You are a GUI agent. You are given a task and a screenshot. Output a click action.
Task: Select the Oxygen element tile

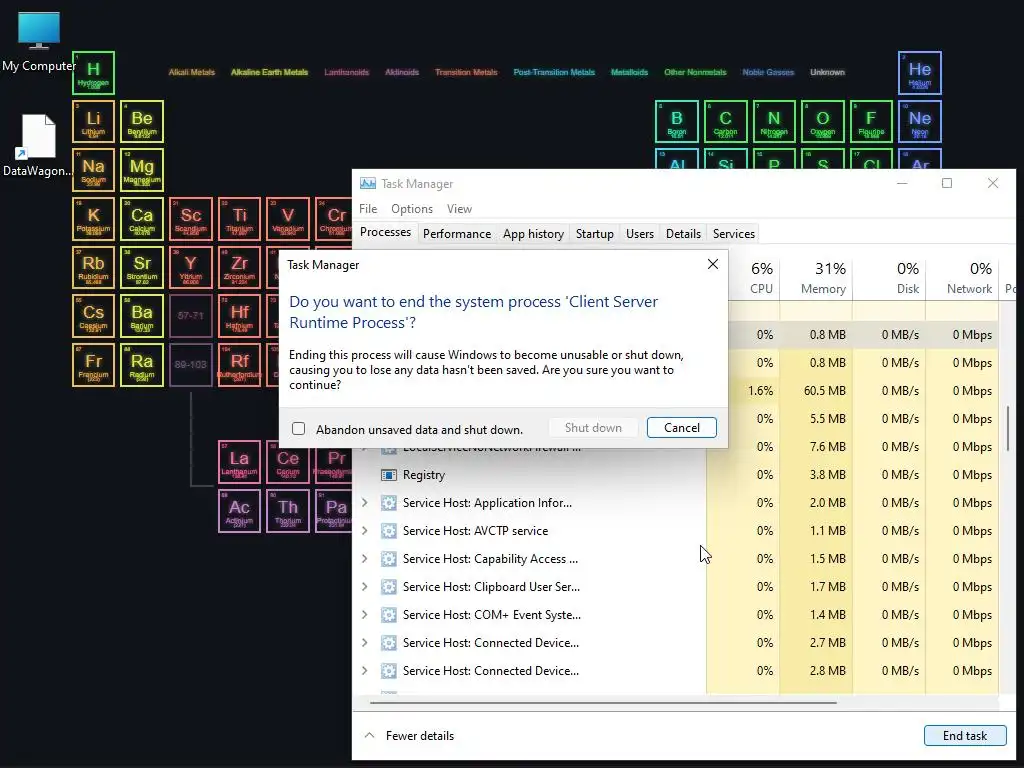(822, 121)
